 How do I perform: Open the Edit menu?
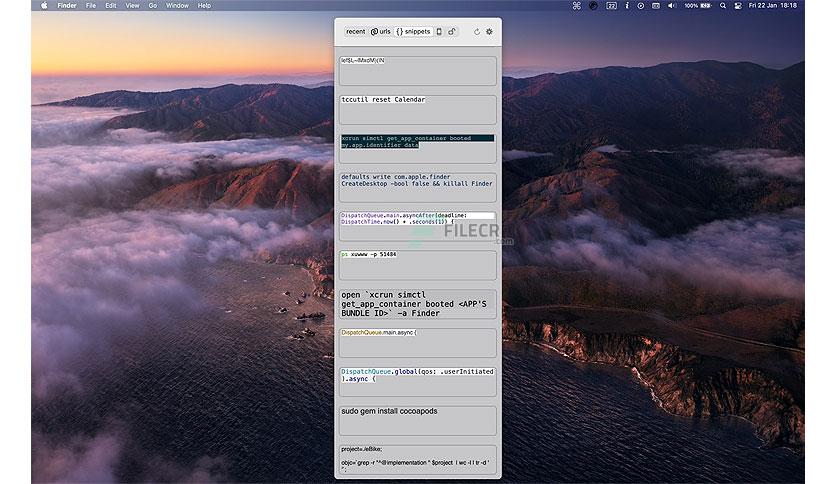(x=110, y=5)
